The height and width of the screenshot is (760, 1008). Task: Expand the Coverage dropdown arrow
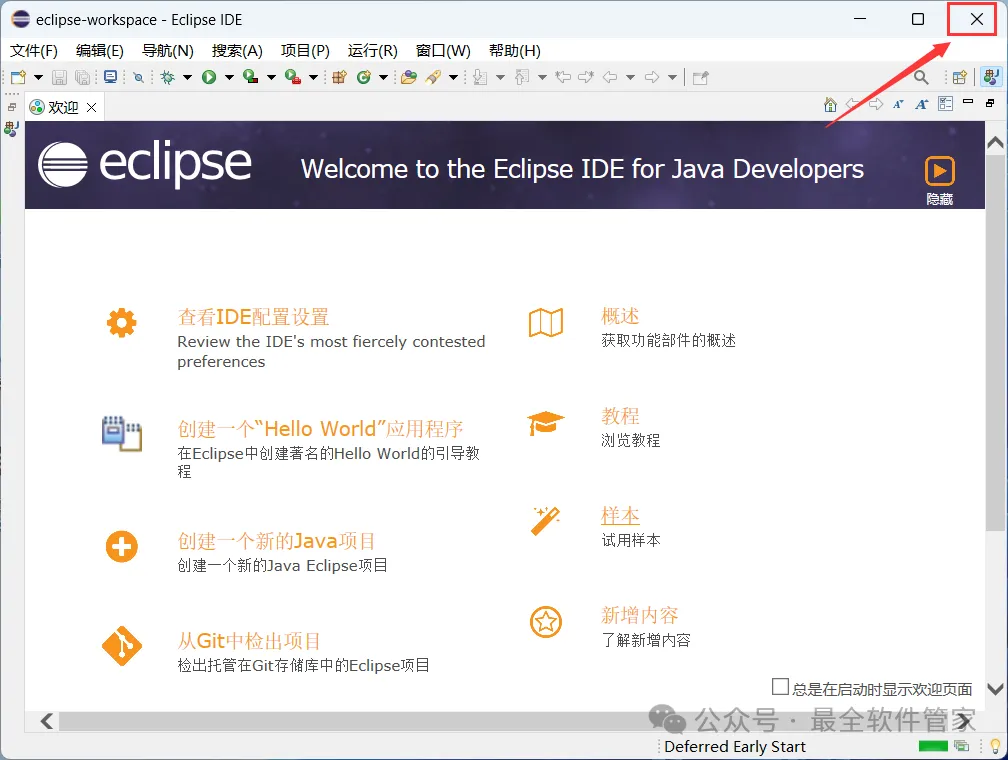click(x=271, y=78)
